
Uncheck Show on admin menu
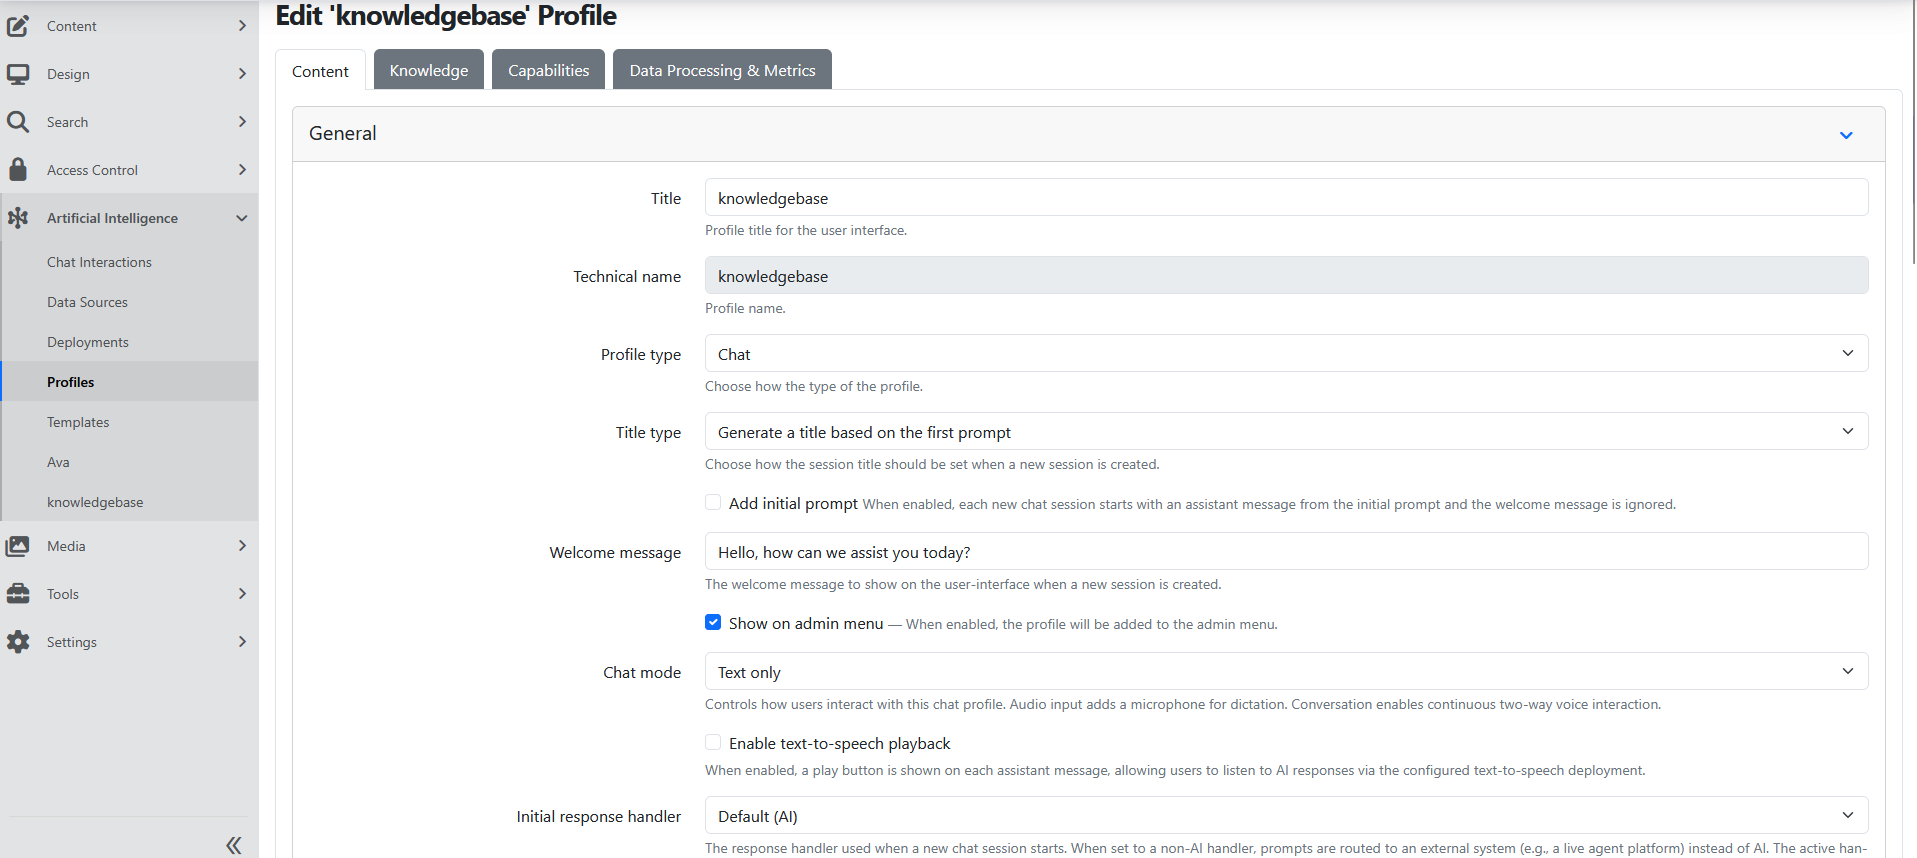point(713,622)
